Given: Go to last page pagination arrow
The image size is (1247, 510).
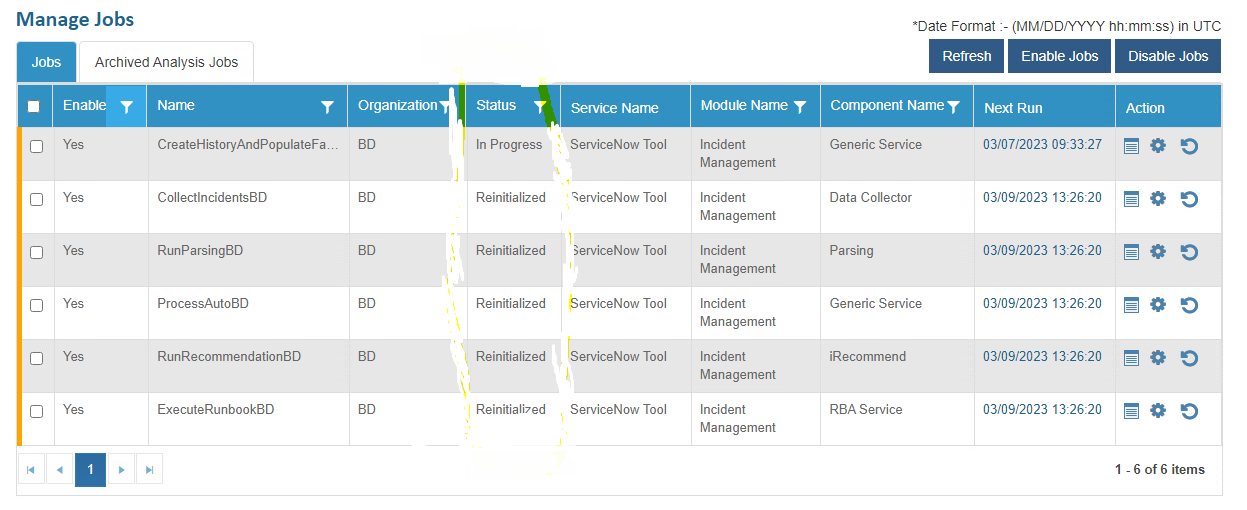Looking at the screenshot, I should [150, 469].
